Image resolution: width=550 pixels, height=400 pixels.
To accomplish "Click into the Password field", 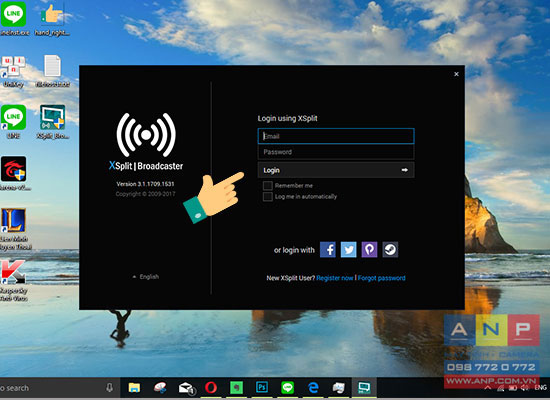I will point(336,152).
